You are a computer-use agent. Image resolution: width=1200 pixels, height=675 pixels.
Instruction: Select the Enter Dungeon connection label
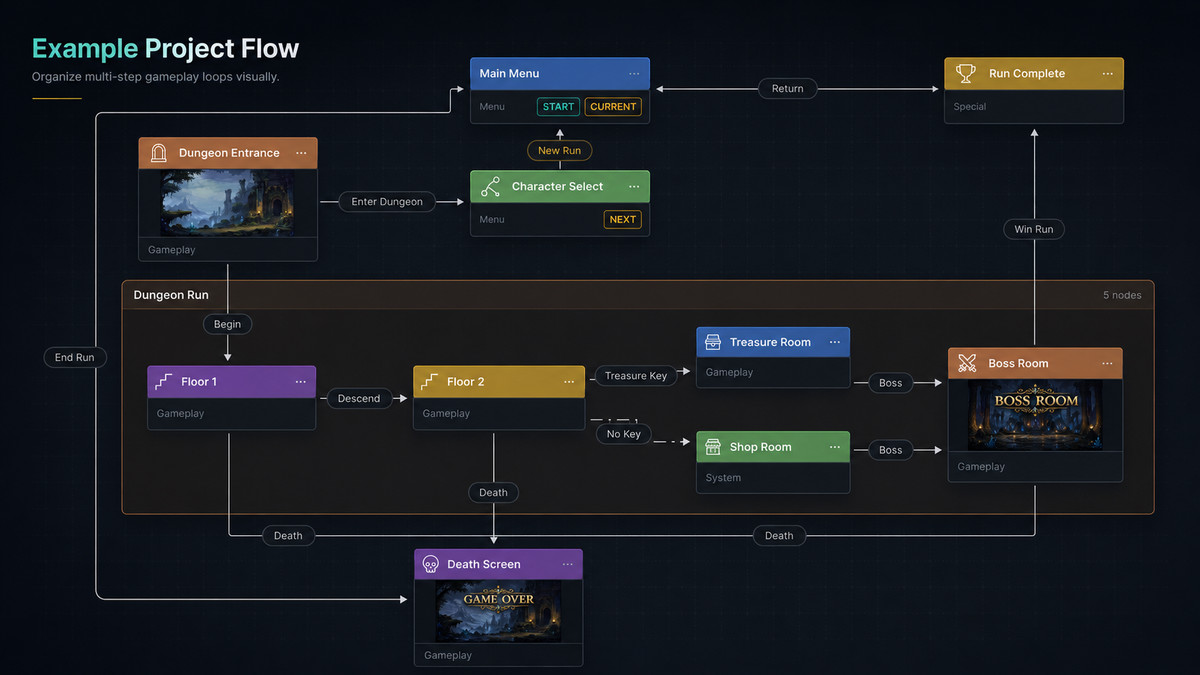[x=387, y=201]
